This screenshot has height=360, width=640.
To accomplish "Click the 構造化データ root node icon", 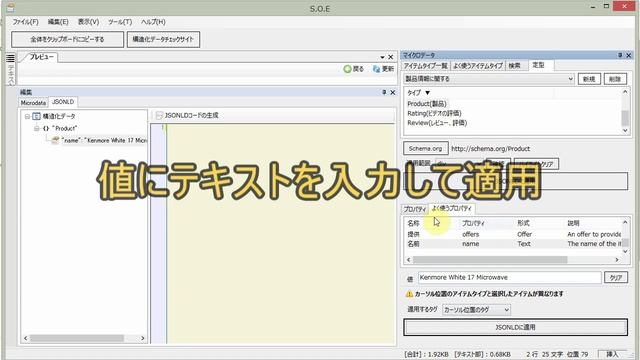I will [36, 116].
